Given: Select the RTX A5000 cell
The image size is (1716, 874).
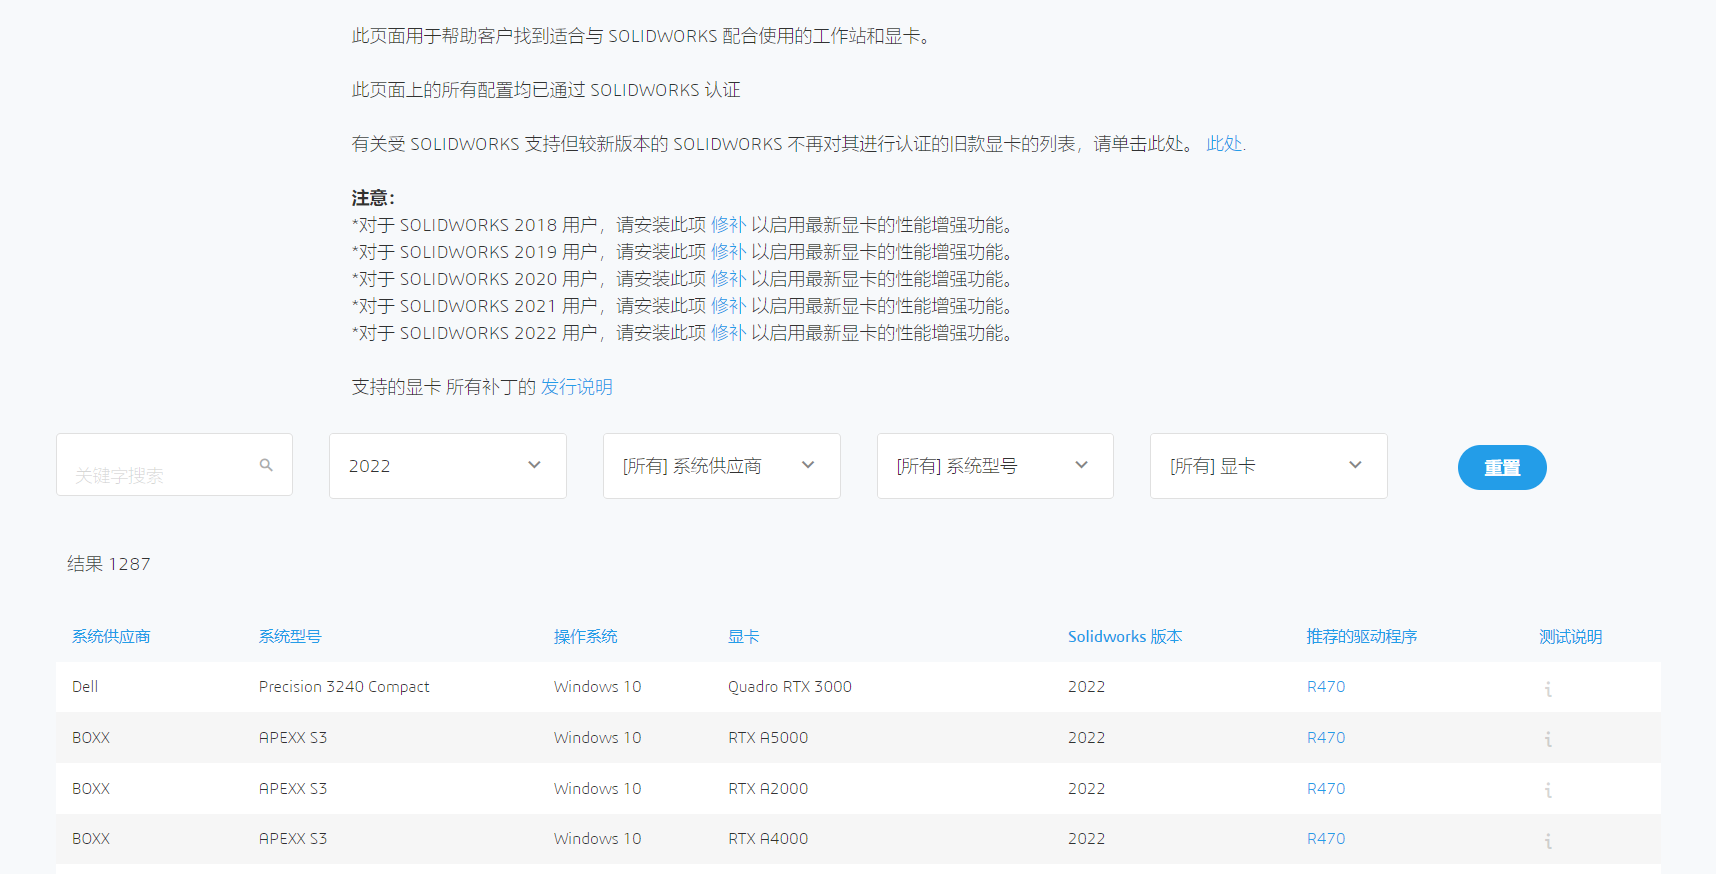Looking at the screenshot, I should [x=768, y=738].
